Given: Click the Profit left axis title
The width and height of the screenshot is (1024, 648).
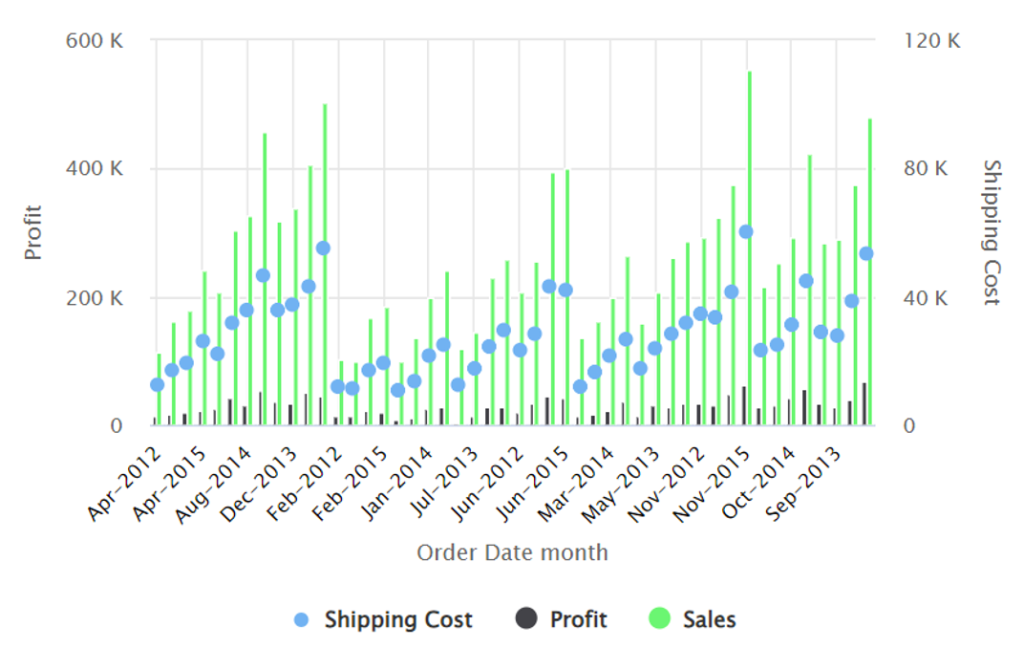Looking at the screenshot, I should [x=33, y=233].
